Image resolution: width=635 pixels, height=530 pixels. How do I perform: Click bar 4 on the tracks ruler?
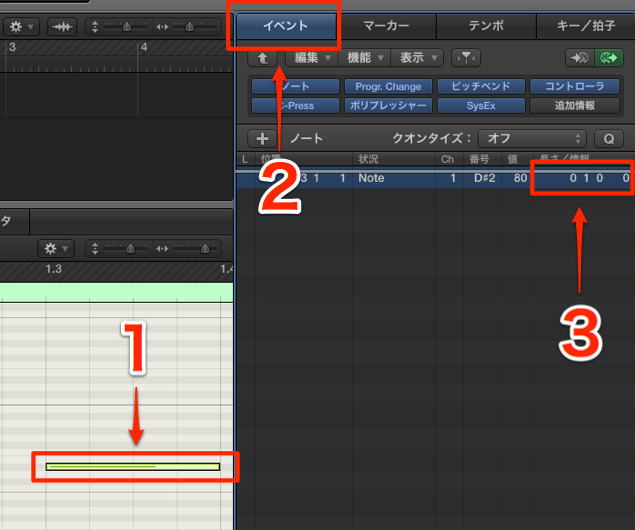pyautogui.click(x=144, y=48)
